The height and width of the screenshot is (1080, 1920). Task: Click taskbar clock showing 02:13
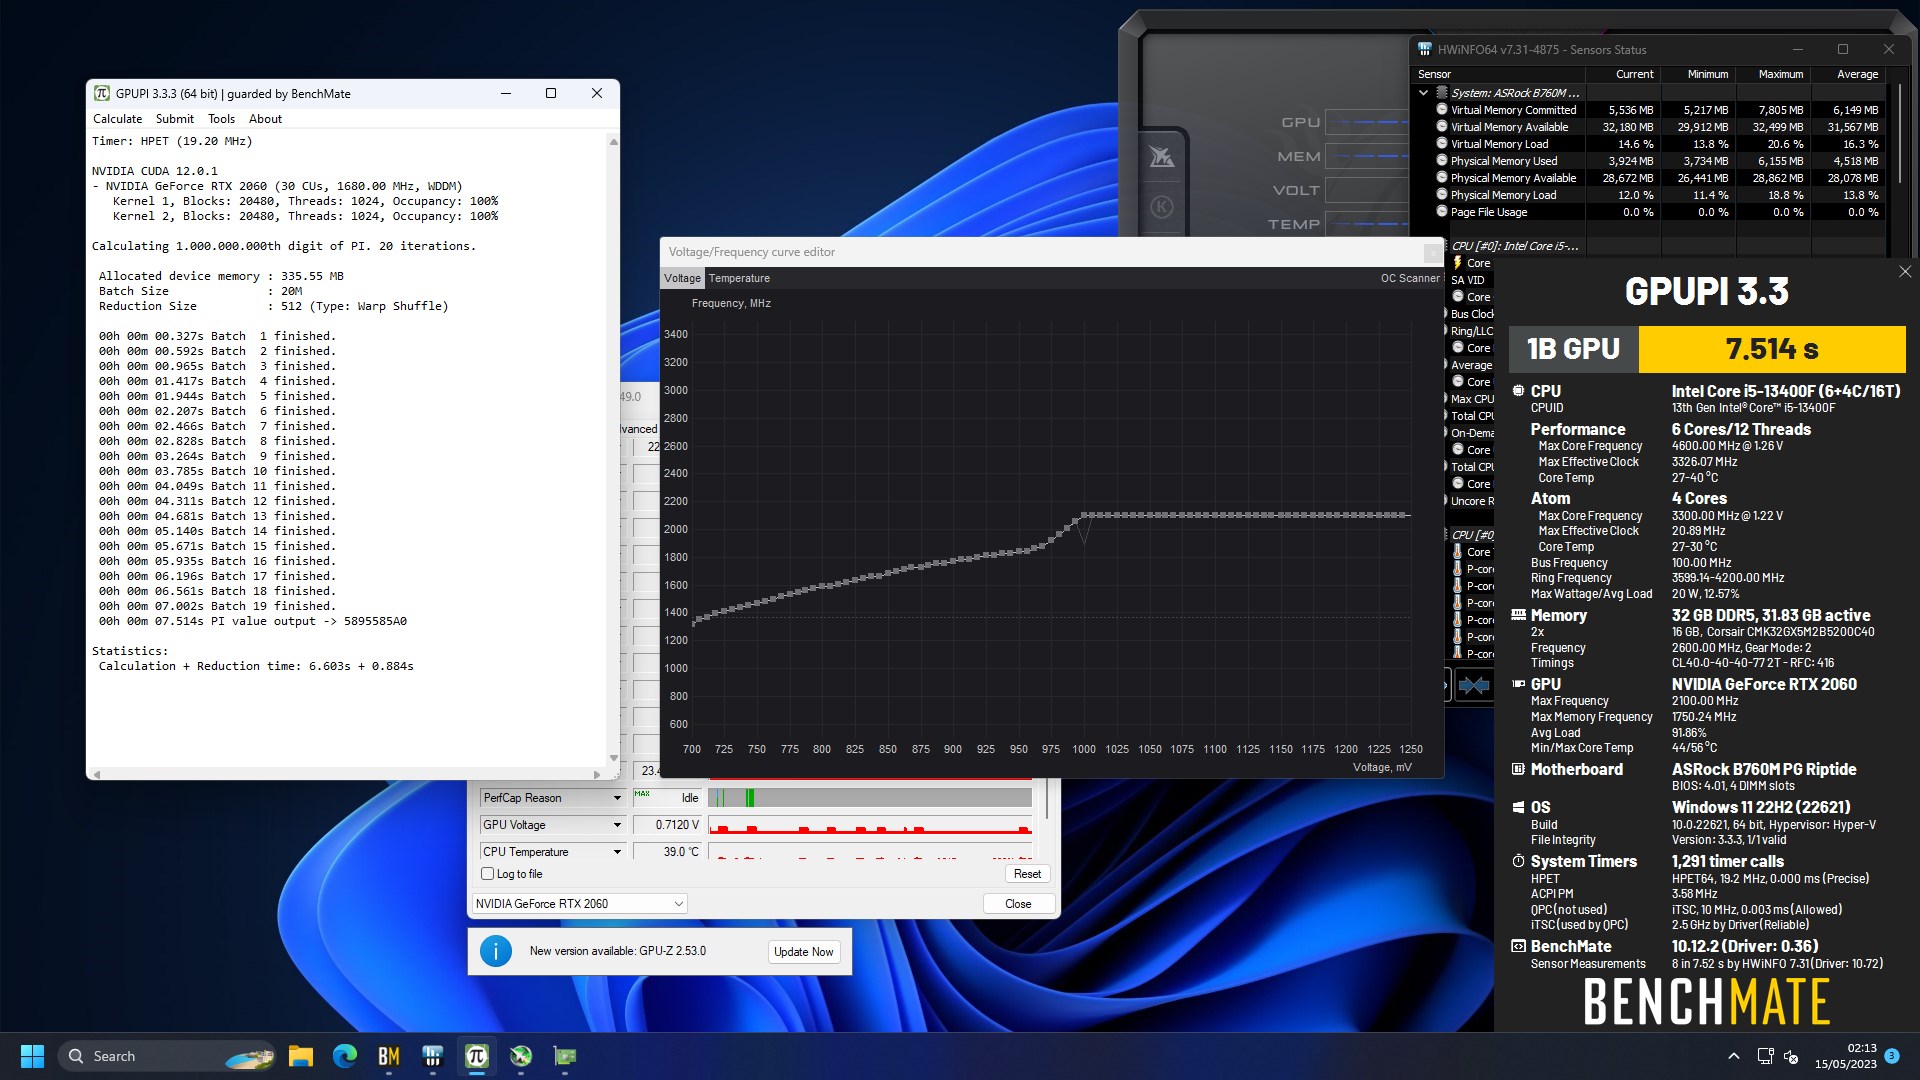(x=1845, y=1056)
